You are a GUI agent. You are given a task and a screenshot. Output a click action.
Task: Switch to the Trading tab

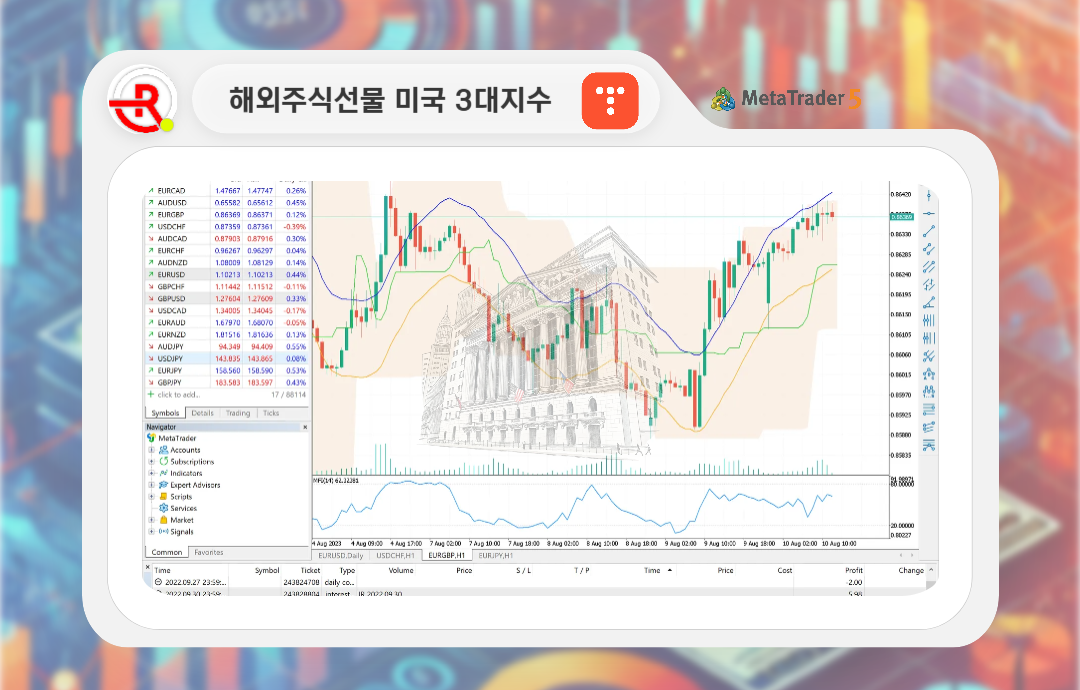[238, 413]
